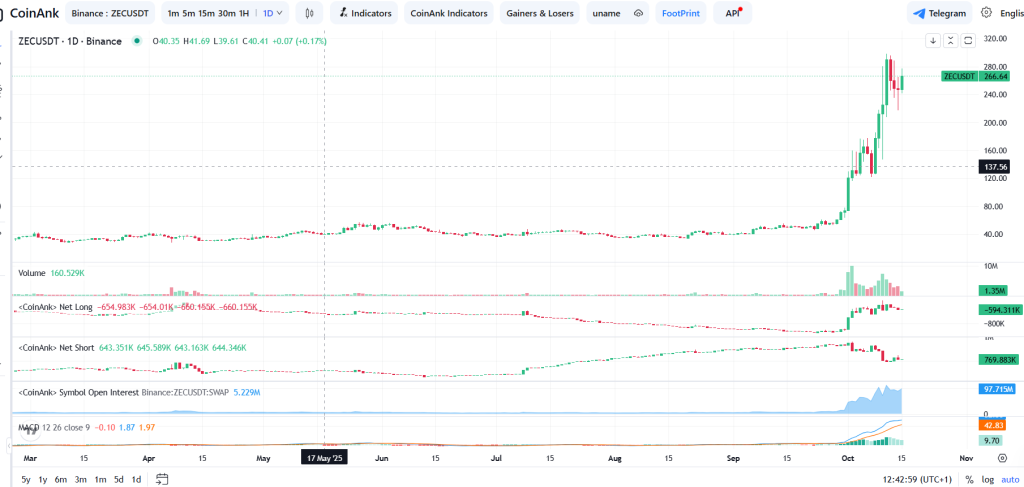This screenshot has height=487, width=1024.
Task: Click the time axis settings circle icon
Action: [1002, 458]
